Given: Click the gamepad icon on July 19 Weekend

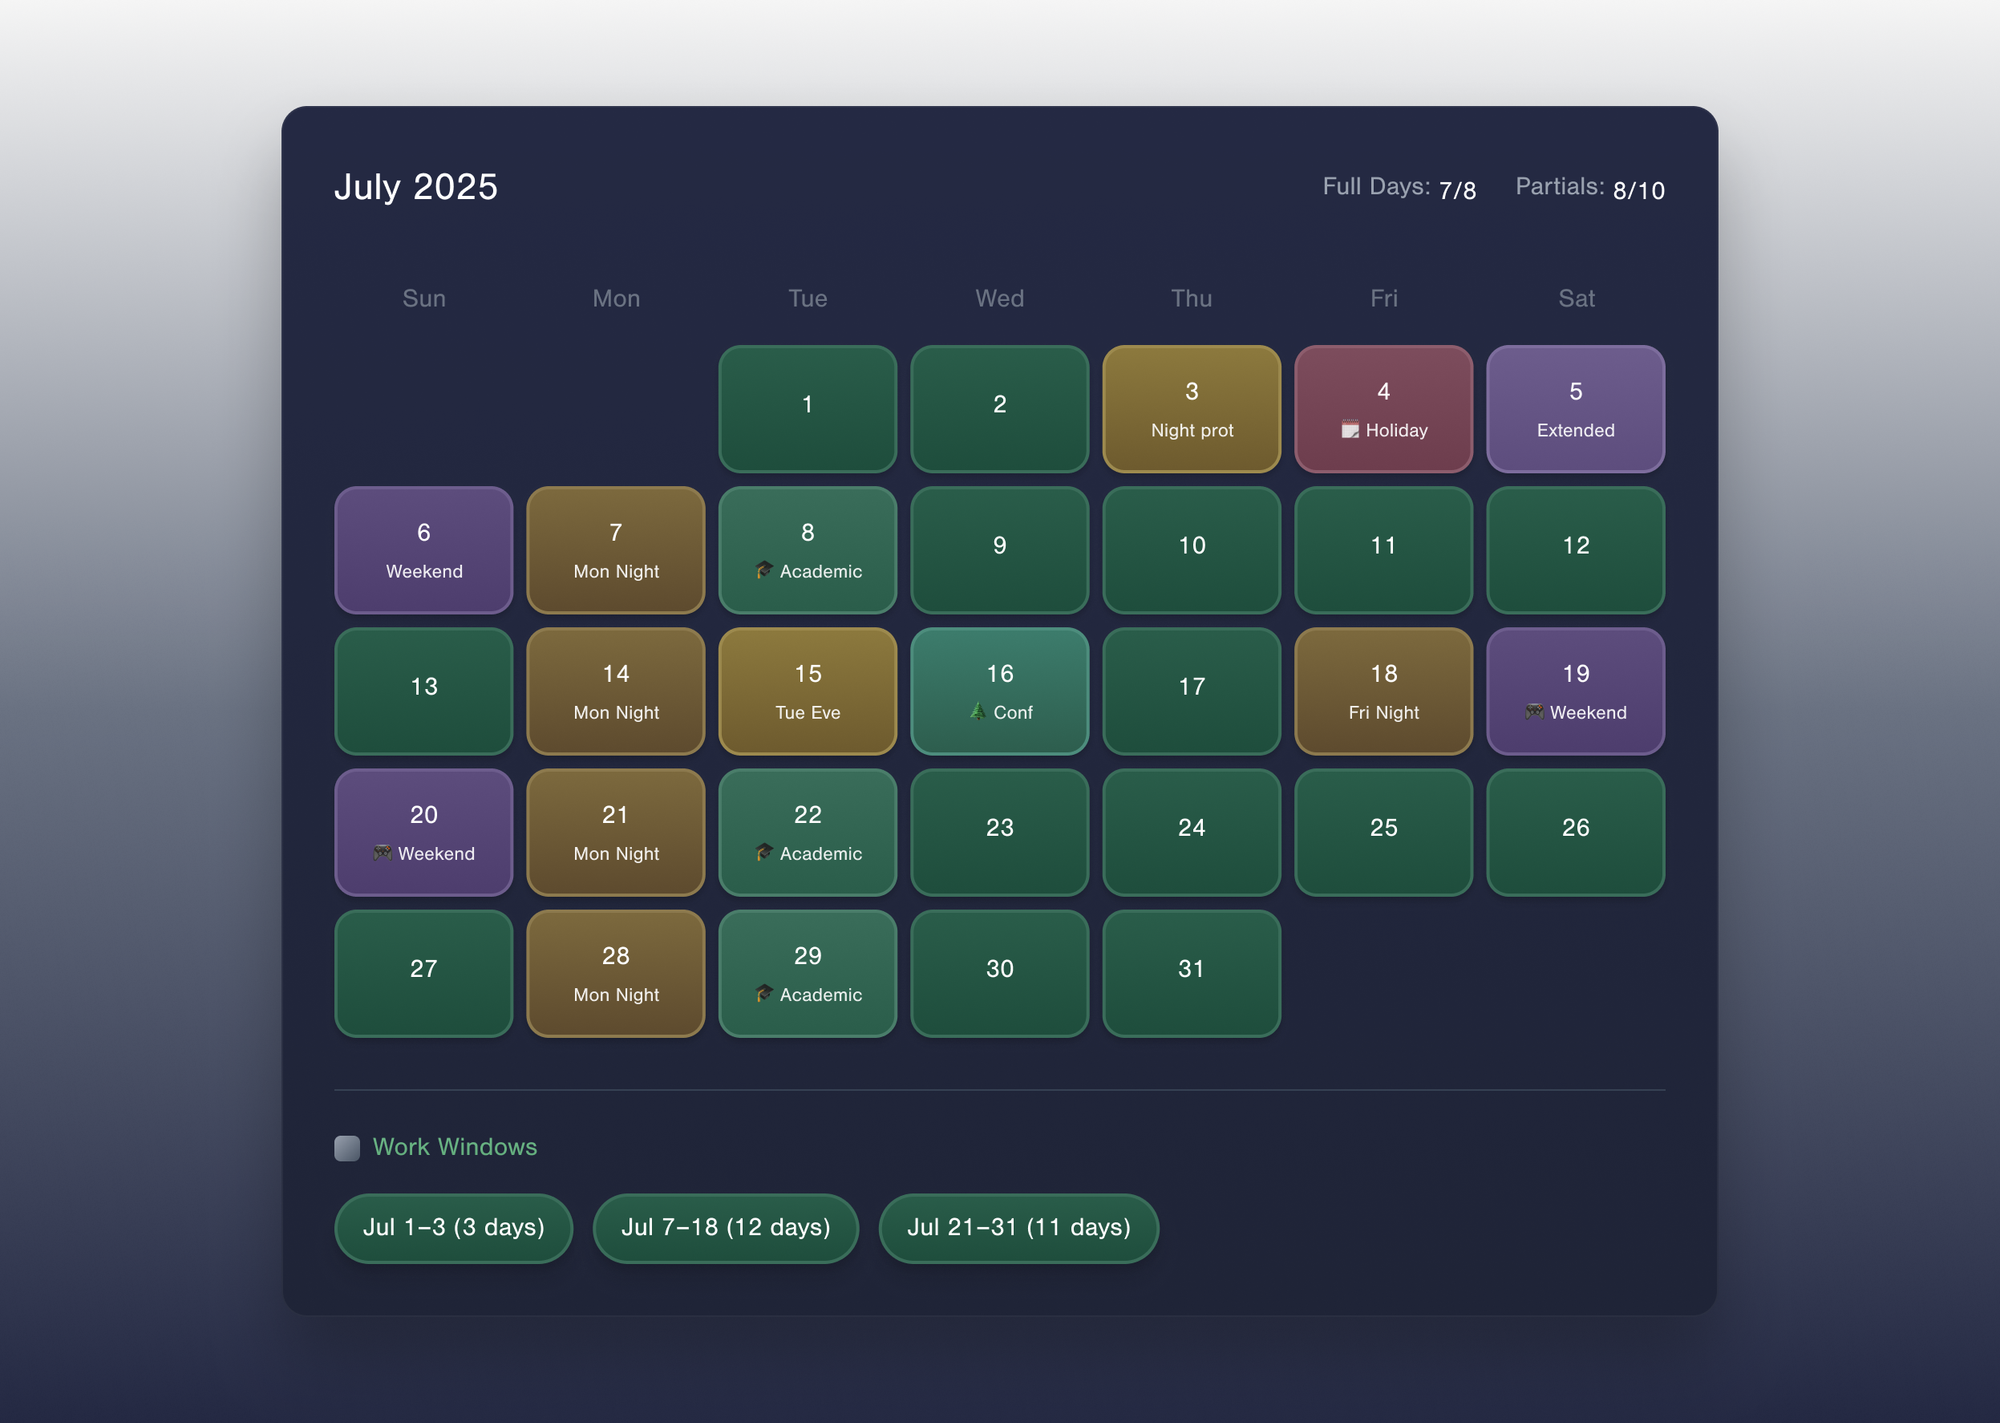Looking at the screenshot, I should pyautogui.click(x=1534, y=711).
